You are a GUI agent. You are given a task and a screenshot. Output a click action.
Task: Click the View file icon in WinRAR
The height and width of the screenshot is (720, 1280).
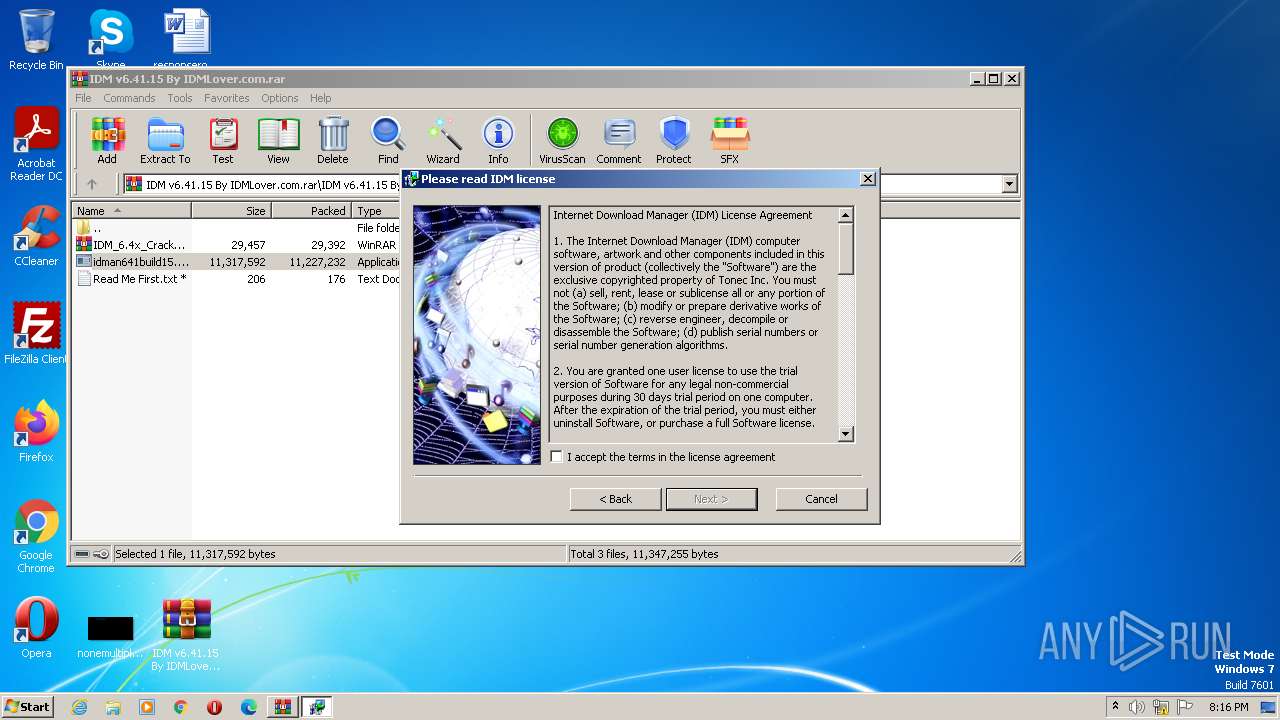point(278,140)
